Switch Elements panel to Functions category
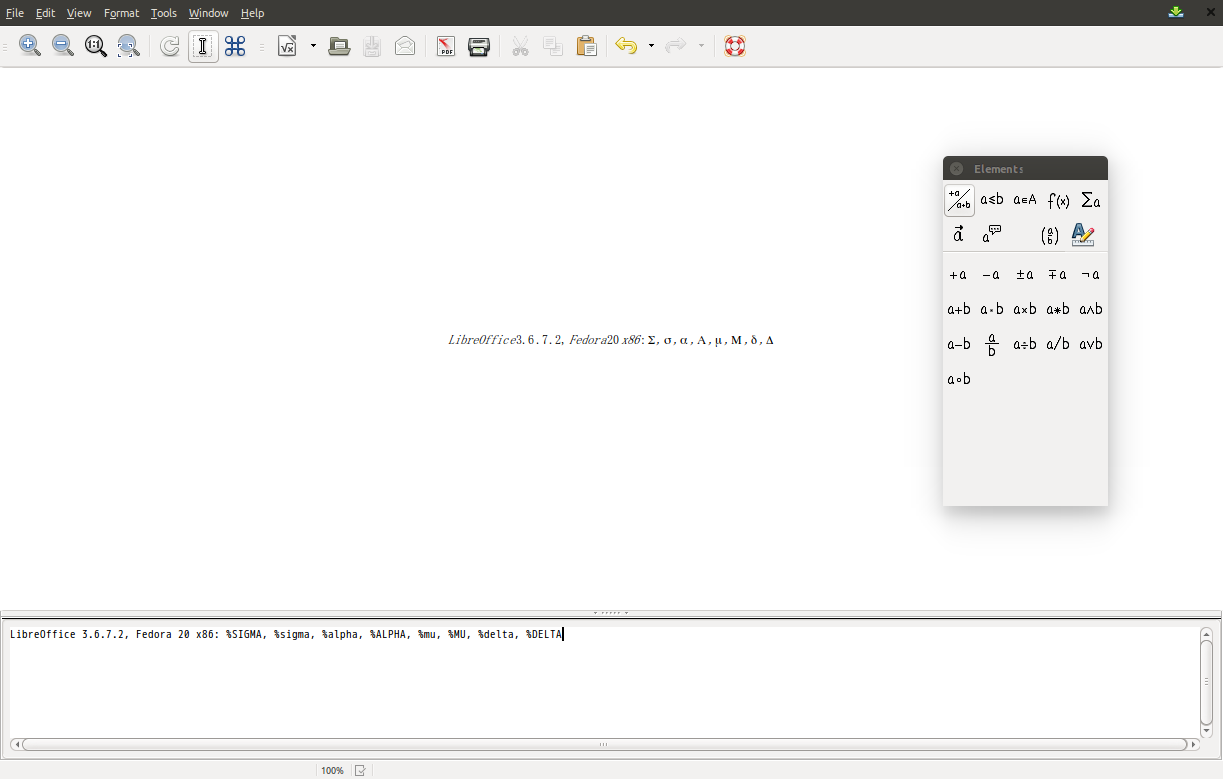Screen dimensions: 1223x779 pyautogui.click(x=1058, y=200)
